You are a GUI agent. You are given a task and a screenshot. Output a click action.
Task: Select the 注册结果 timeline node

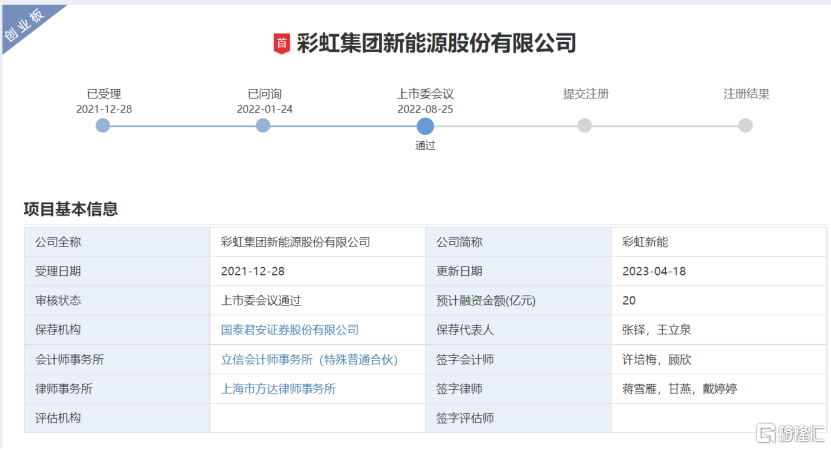745,126
